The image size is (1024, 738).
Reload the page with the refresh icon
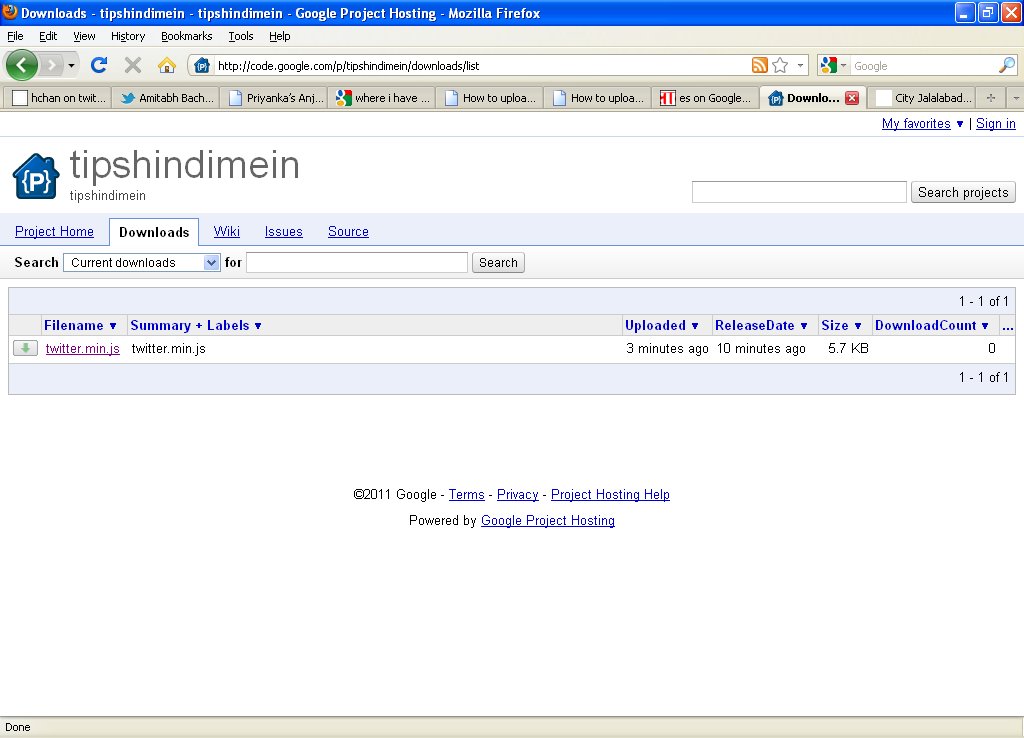99,65
